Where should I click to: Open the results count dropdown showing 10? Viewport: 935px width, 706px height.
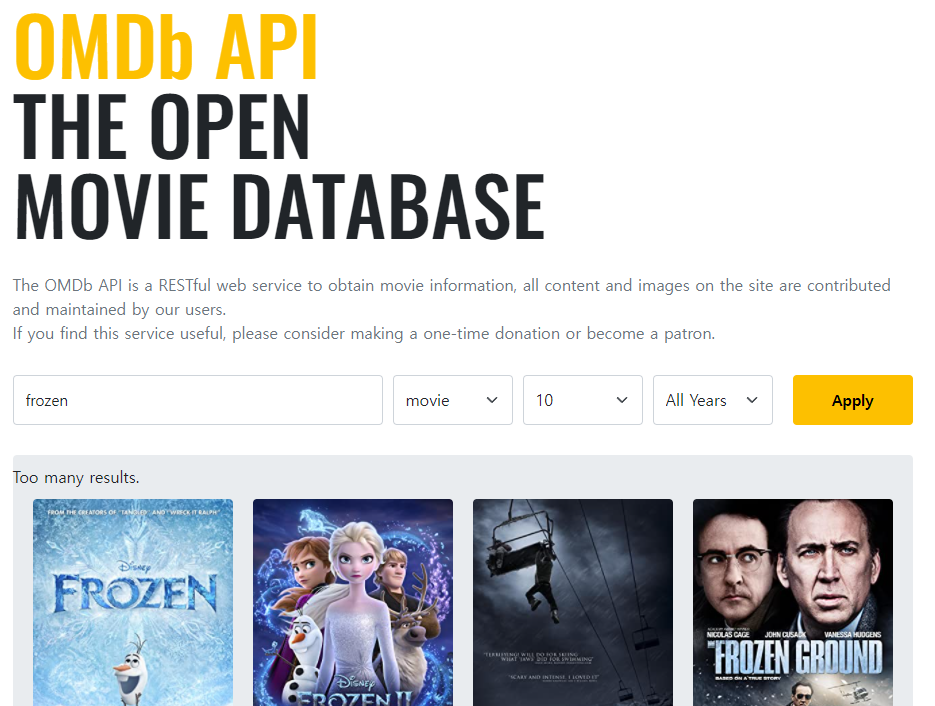coord(583,400)
